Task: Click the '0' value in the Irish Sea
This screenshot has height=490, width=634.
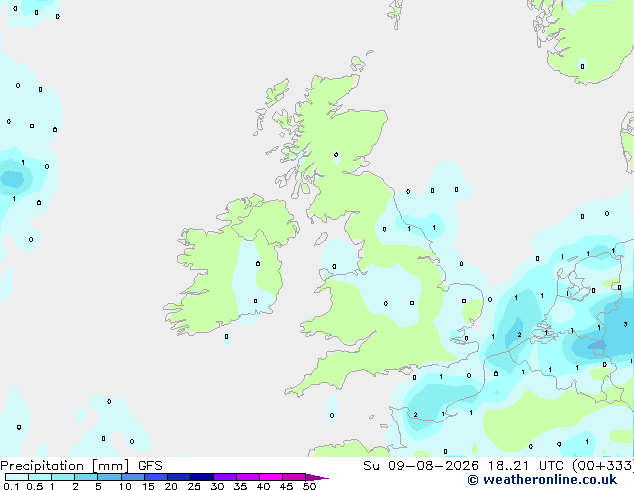Action: pos(334,266)
